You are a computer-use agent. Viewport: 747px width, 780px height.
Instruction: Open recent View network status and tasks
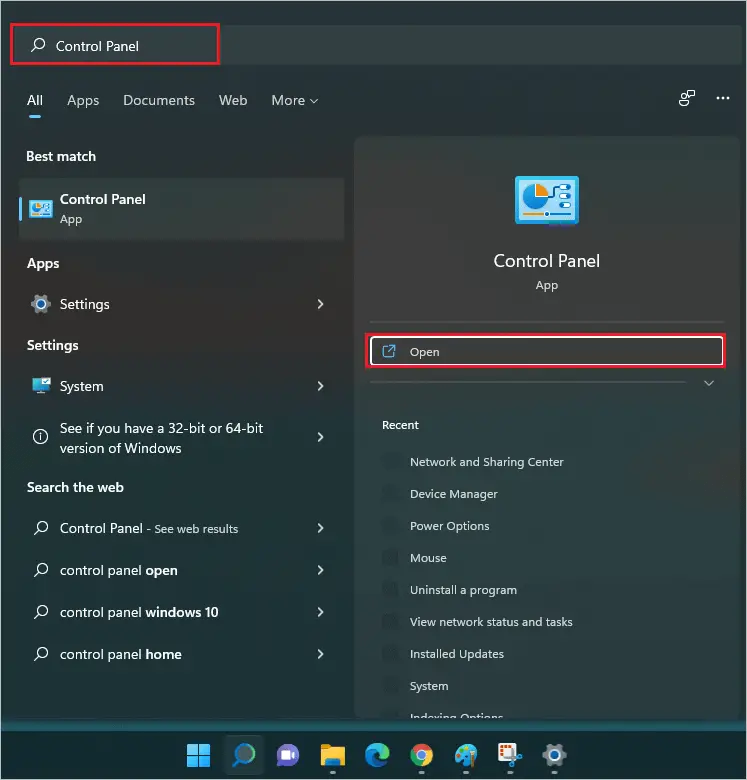coord(491,622)
